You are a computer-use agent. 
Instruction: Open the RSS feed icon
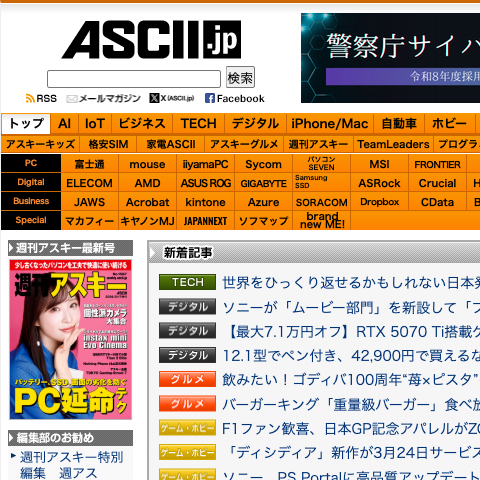click(x=30, y=98)
